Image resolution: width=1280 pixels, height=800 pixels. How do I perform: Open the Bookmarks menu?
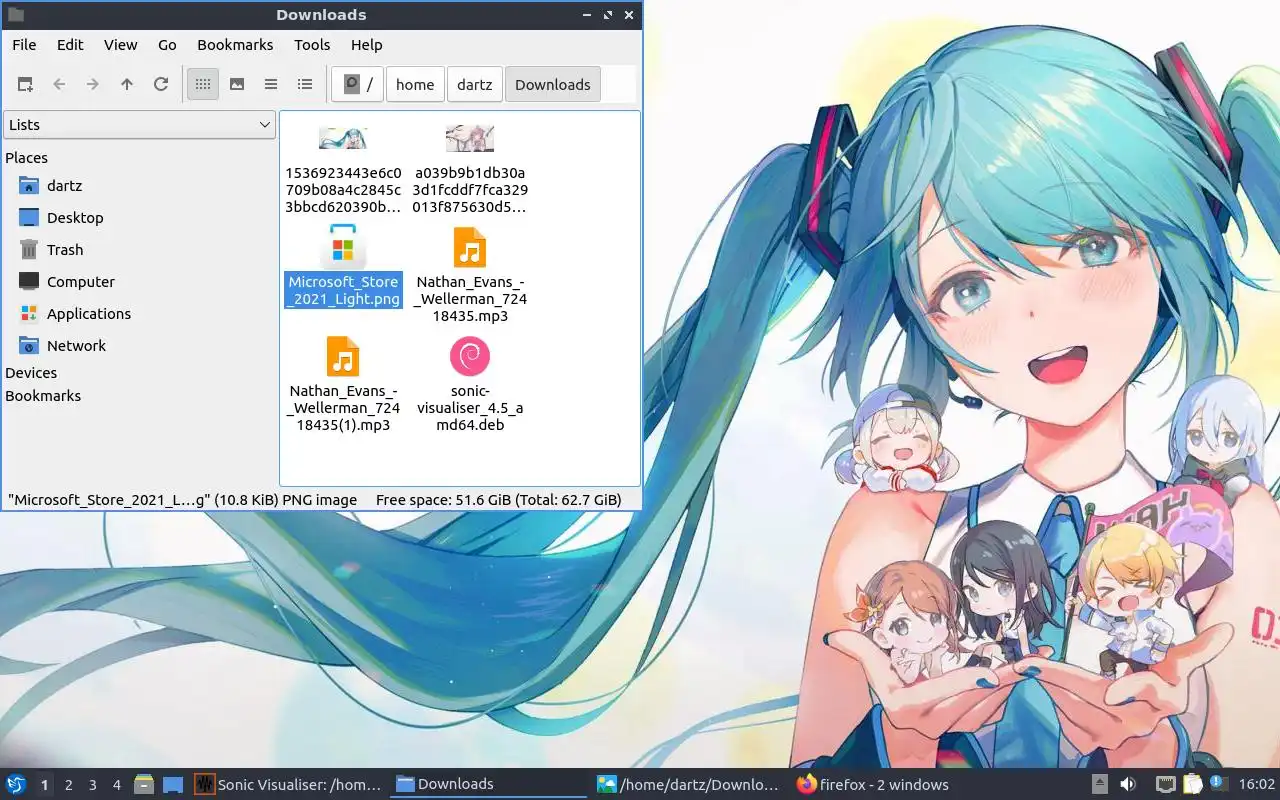pyautogui.click(x=235, y=45)
